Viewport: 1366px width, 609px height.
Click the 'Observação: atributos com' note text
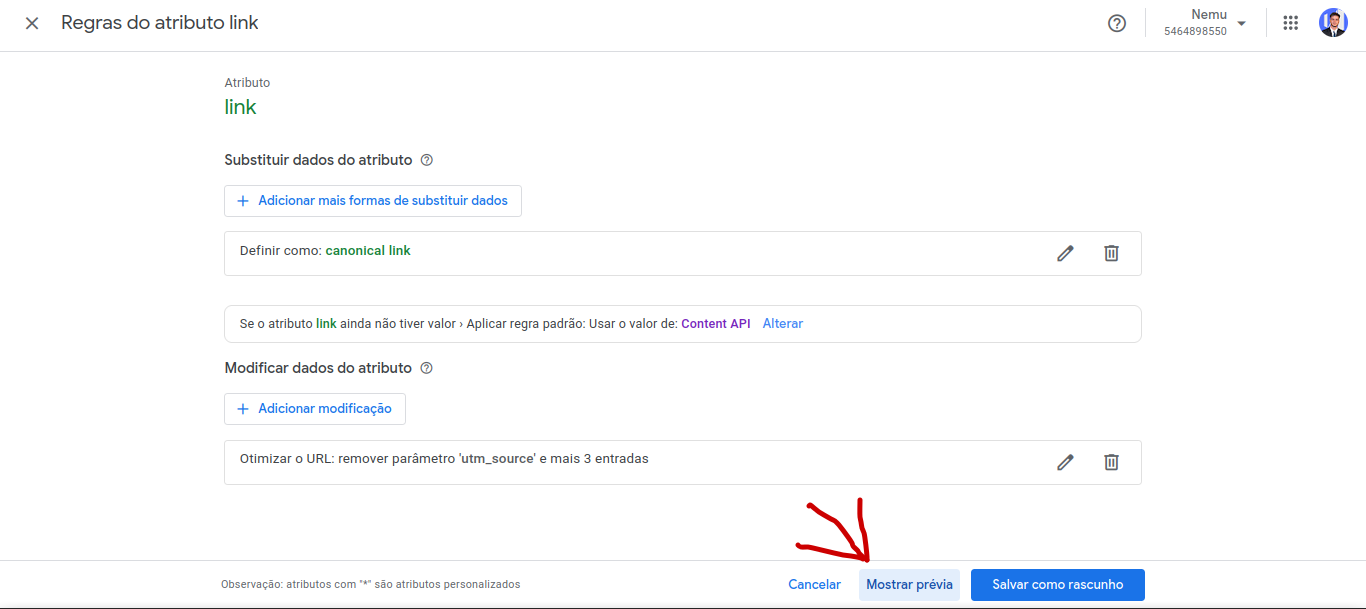coord(370,585)
